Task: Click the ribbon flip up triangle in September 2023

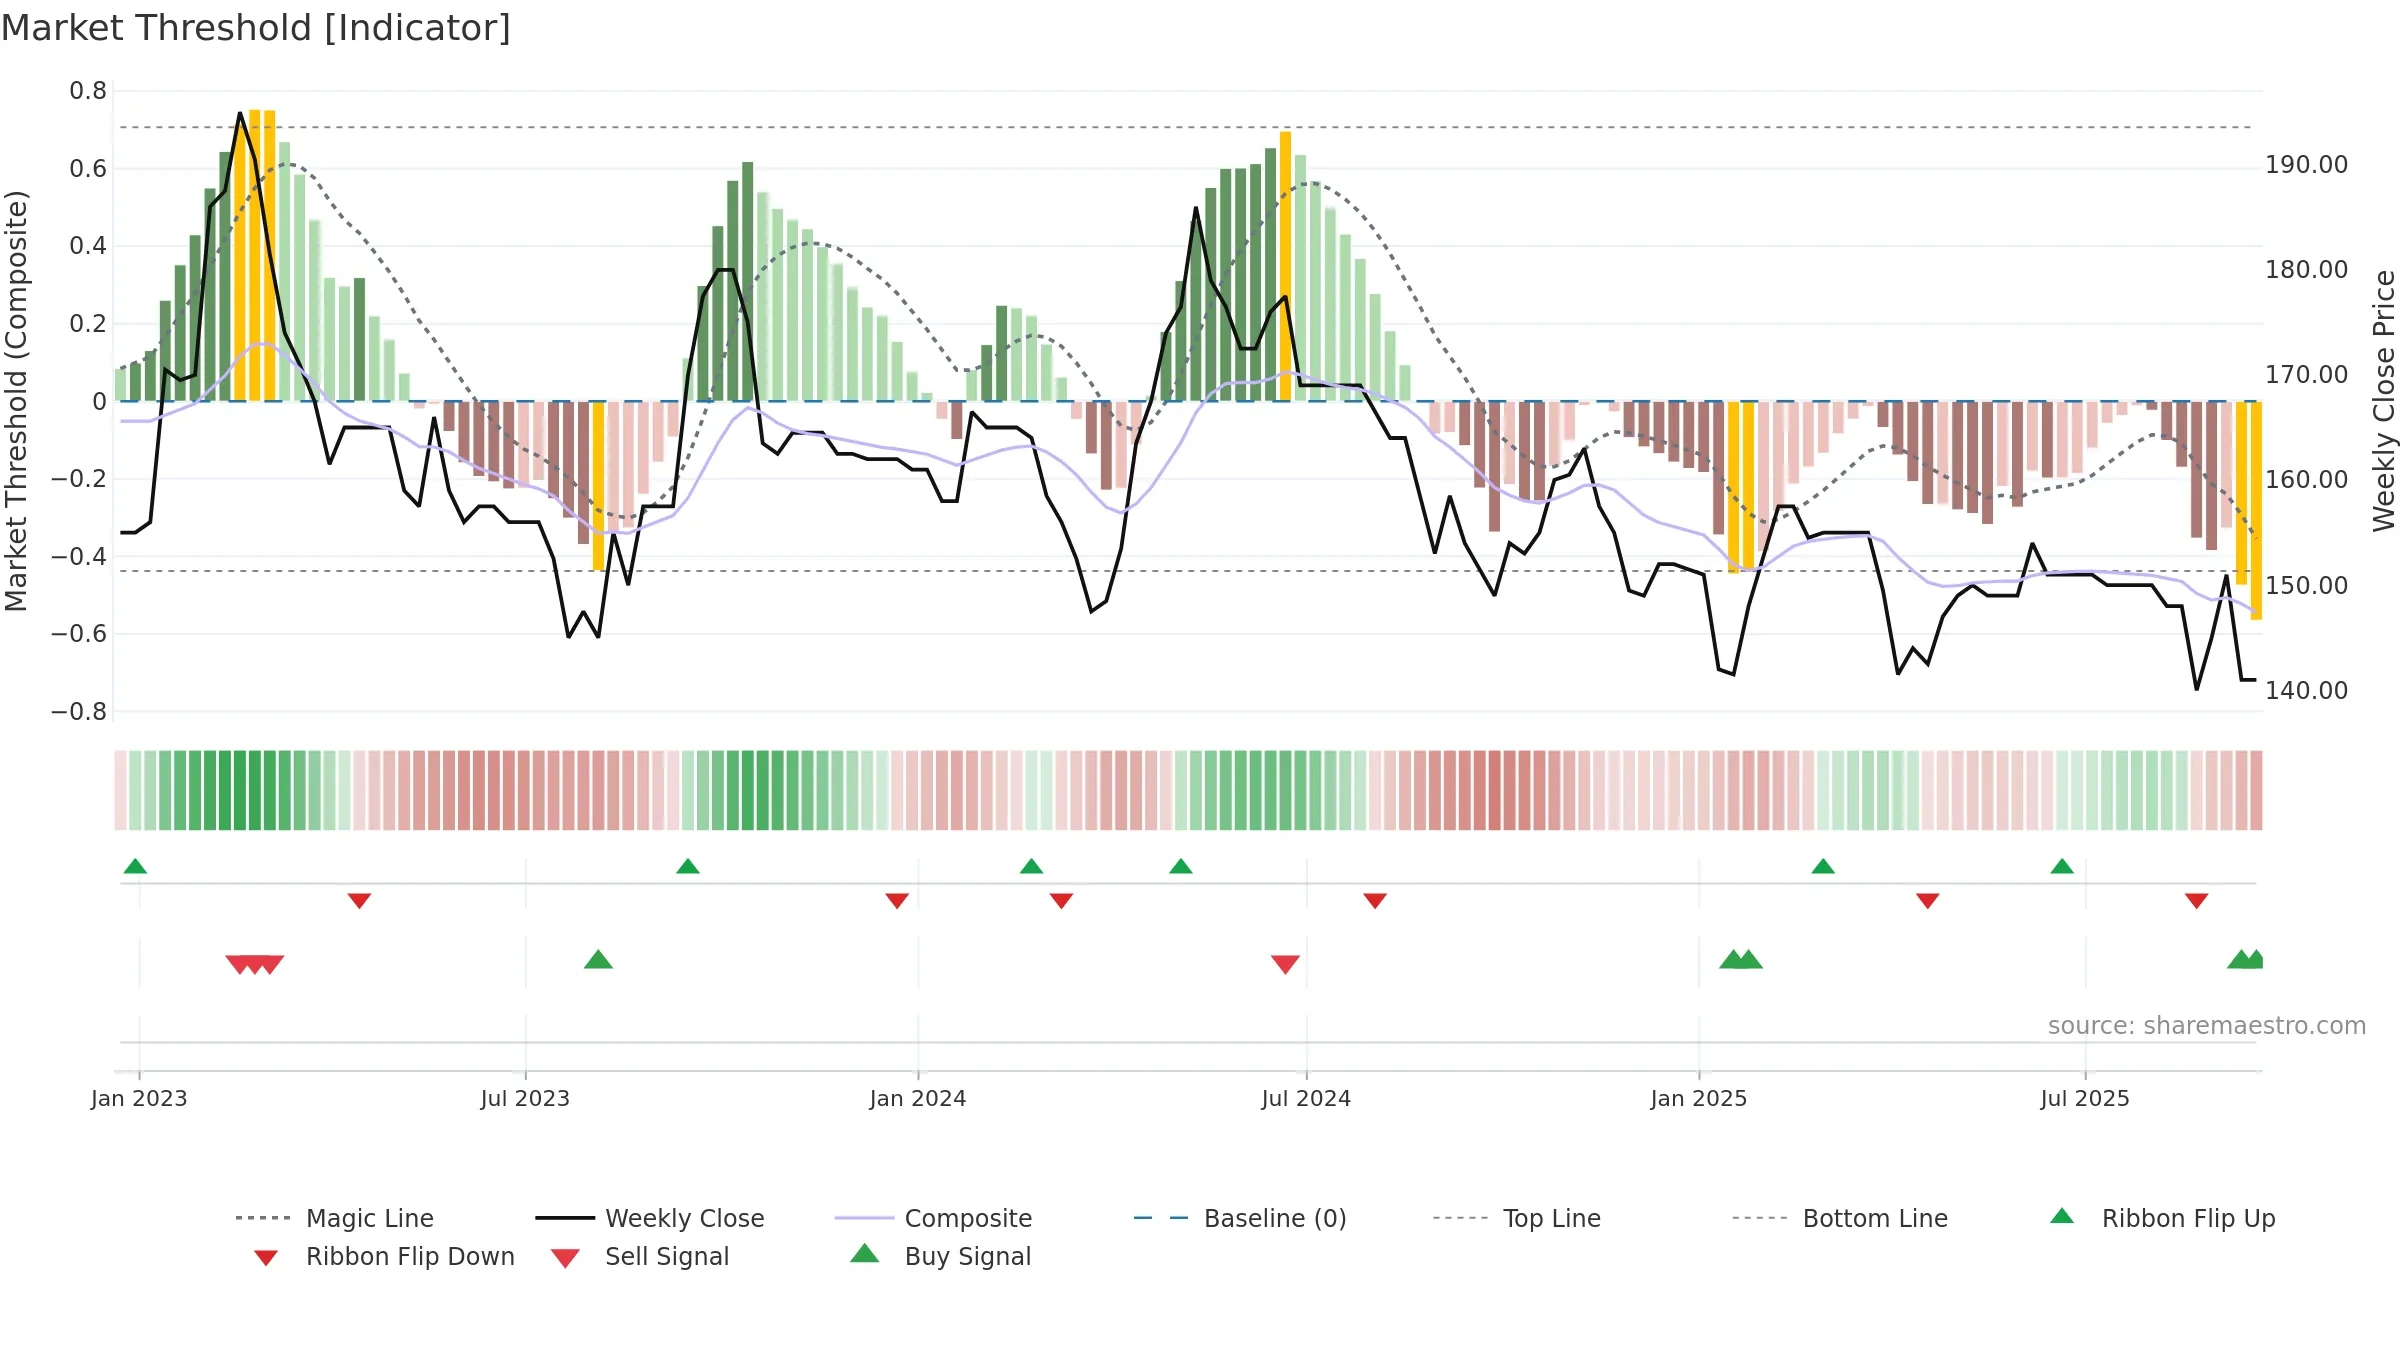Action: click(688, 866)
